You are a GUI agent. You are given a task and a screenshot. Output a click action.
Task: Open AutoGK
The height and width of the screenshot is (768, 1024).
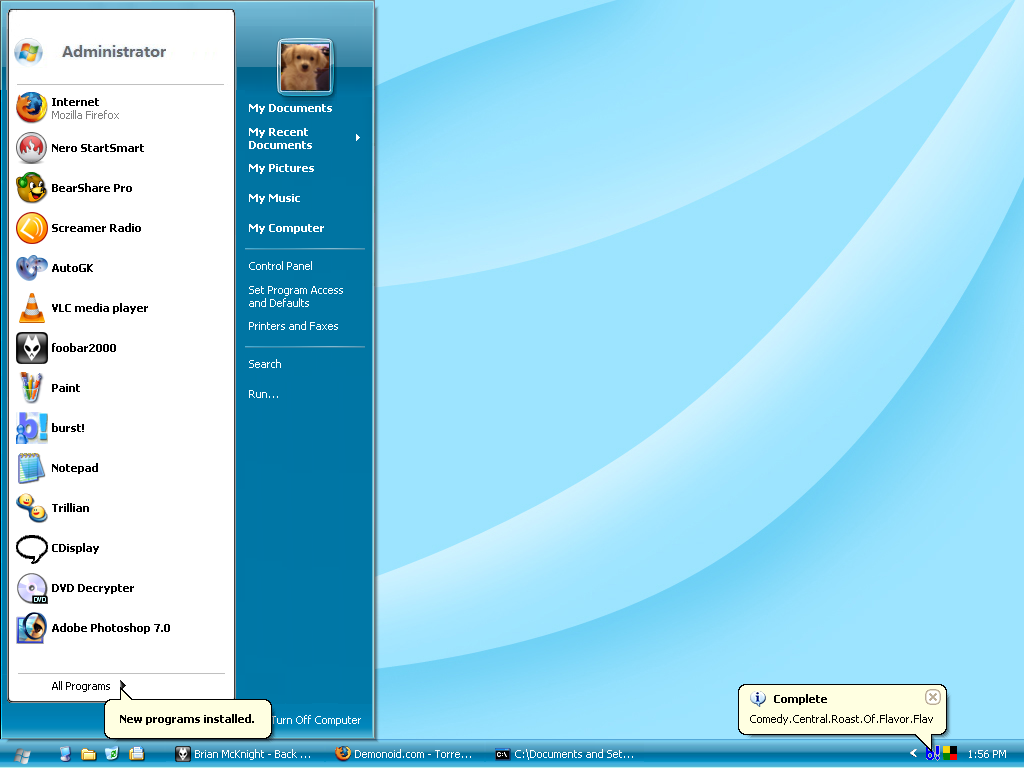tap(121, 268)
